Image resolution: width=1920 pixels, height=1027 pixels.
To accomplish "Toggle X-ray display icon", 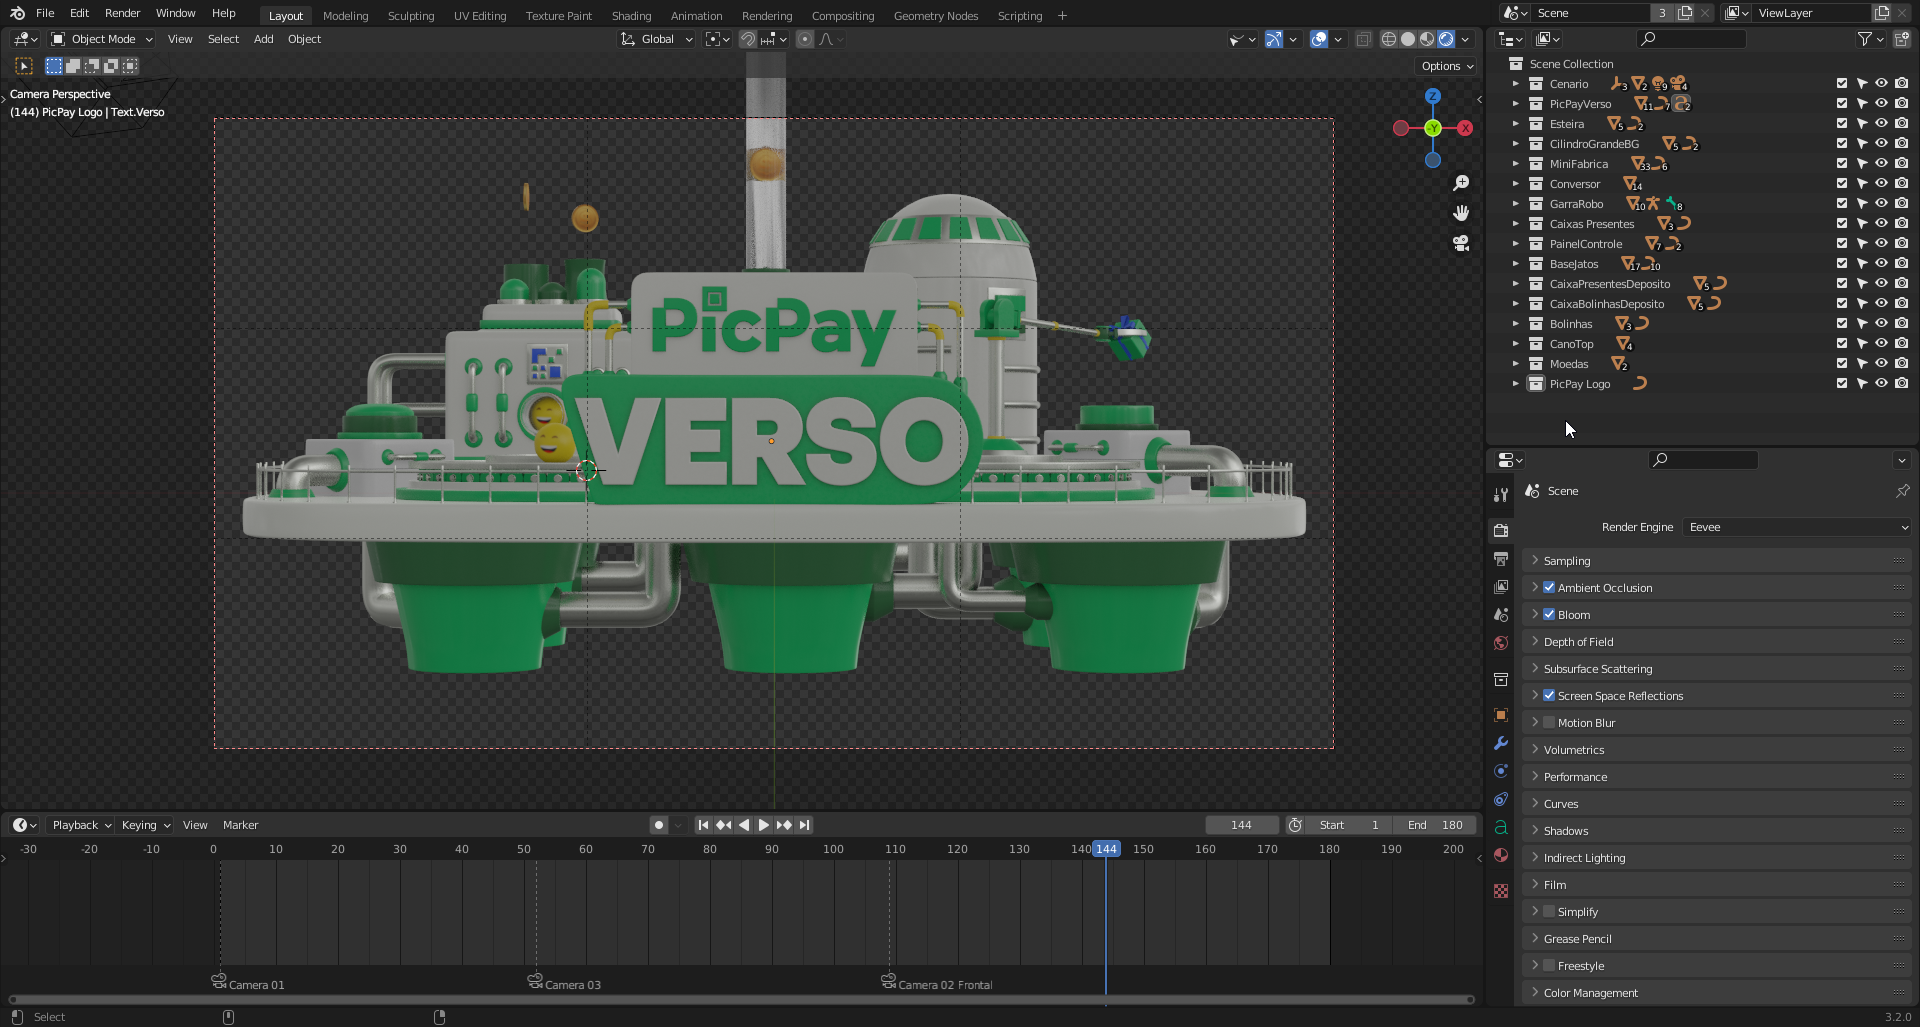I will 1363,39.
